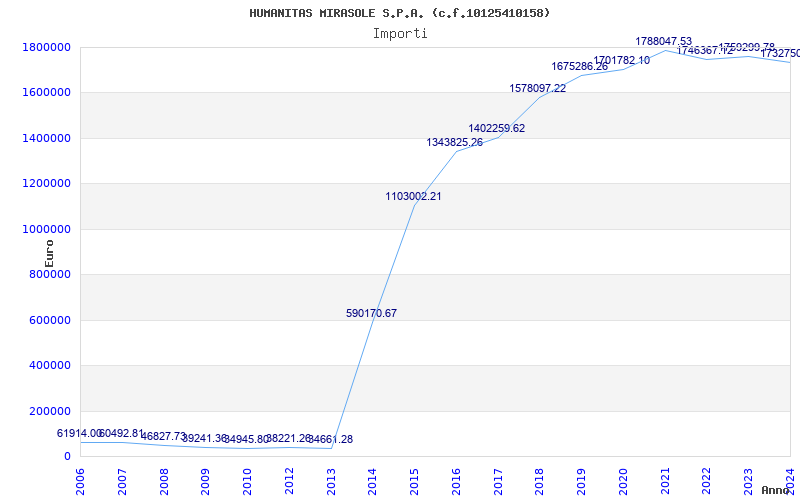Screen dimensions: 800x500
Task: Click the 2009 year label
Action: pos(206,481)
